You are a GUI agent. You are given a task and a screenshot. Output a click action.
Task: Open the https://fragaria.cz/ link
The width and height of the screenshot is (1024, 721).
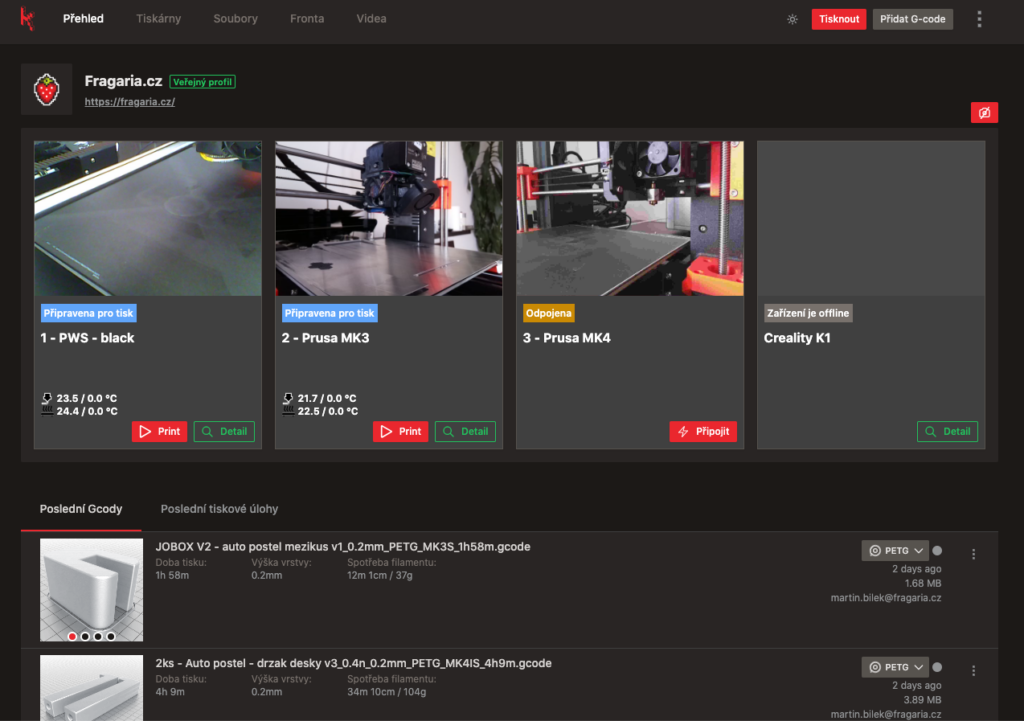(x=130, y=102)
